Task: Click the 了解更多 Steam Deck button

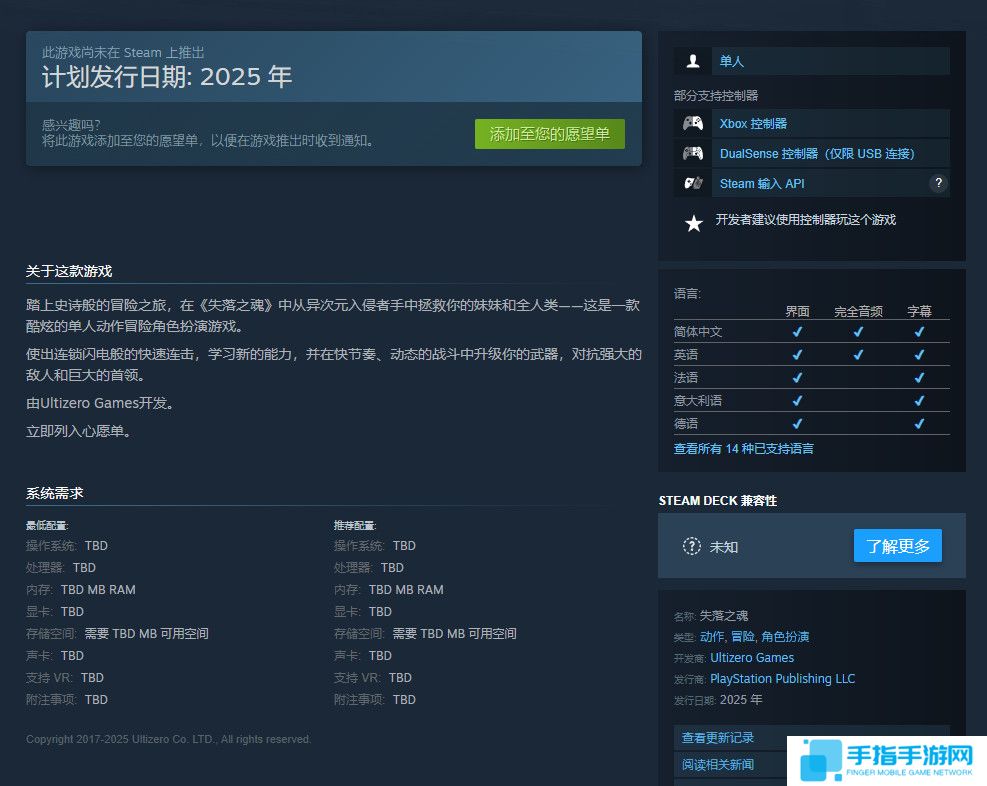Action: click(897, 546)
